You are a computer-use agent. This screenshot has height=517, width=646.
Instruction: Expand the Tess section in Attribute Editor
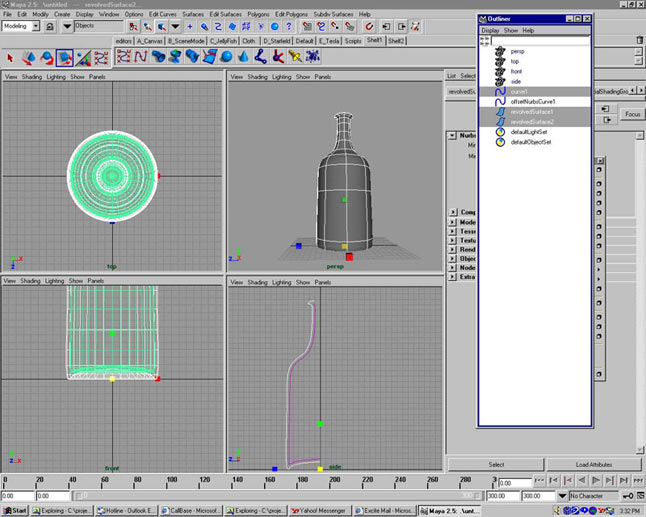(453, 231)
